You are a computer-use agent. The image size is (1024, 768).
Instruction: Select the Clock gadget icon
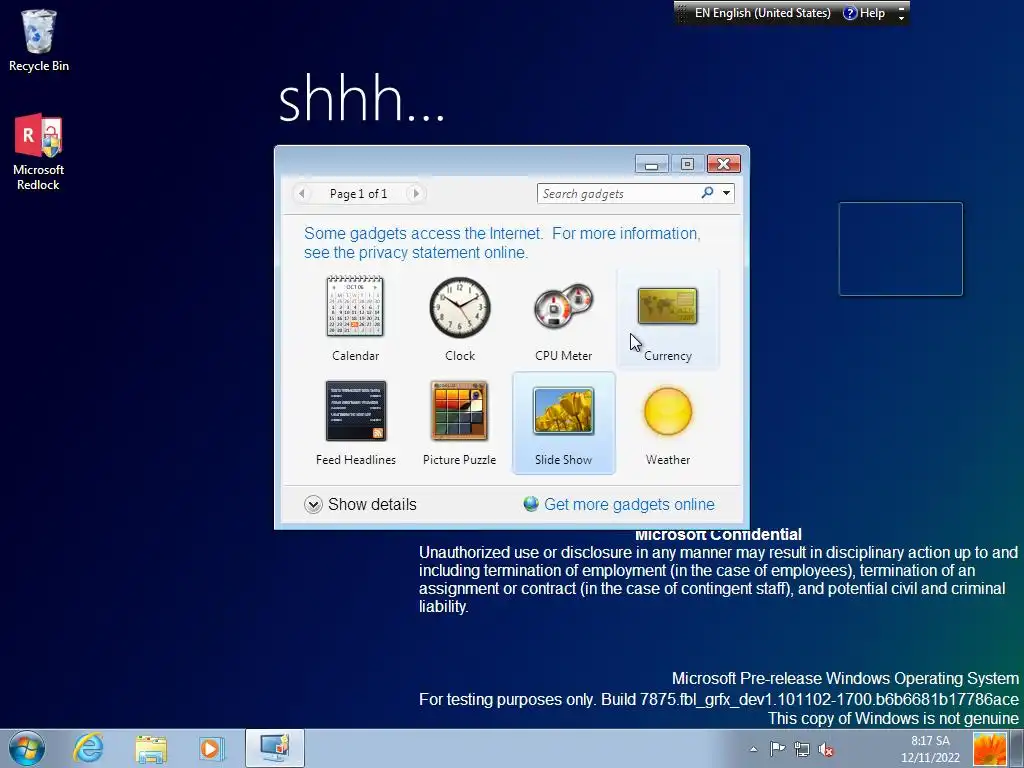[x=460, y=307]
